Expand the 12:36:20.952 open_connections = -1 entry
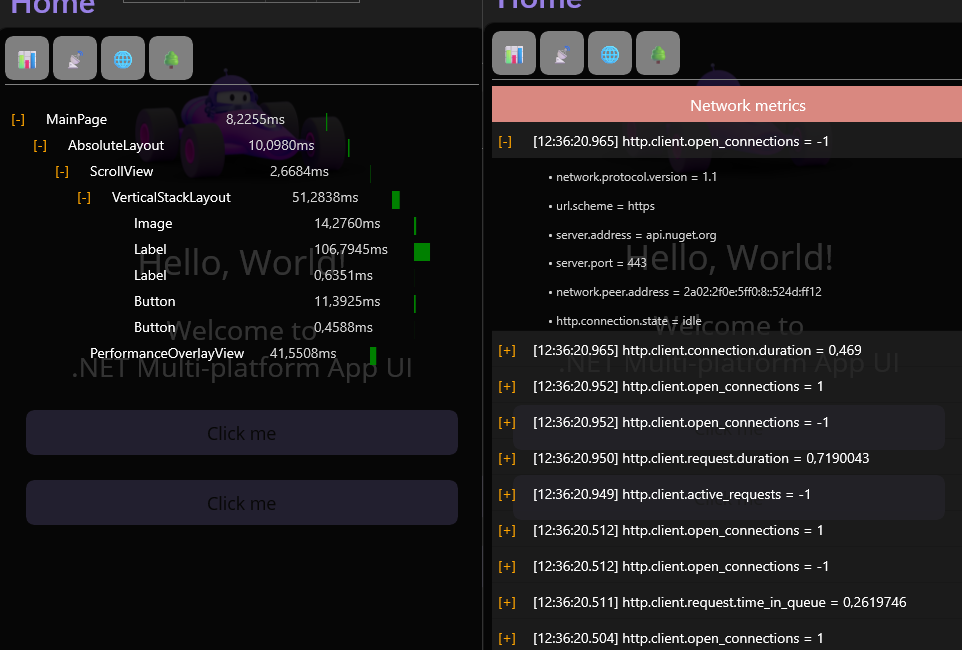Screen dimensions: 962x650 (x=507, y=422)
